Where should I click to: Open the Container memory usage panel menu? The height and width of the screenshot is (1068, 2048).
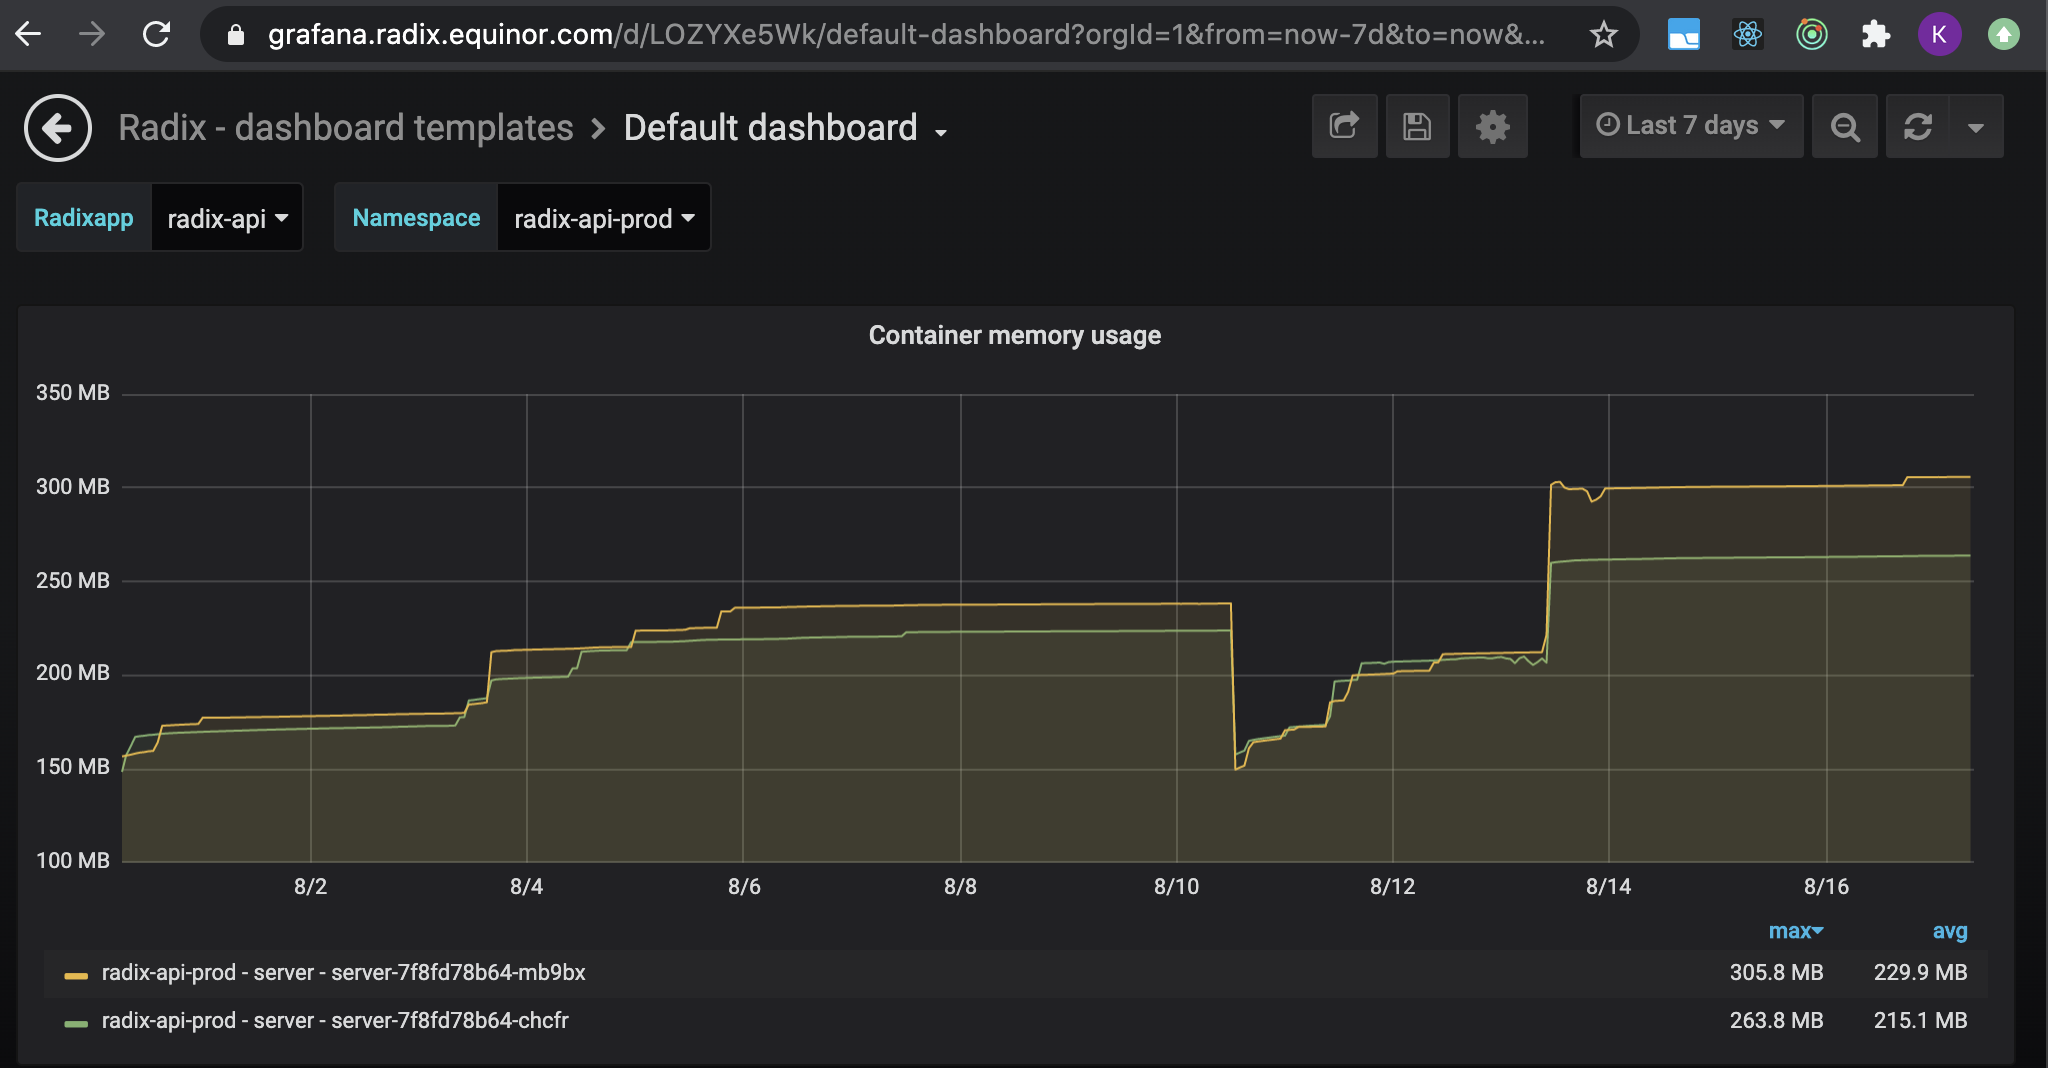[1014, 335]
